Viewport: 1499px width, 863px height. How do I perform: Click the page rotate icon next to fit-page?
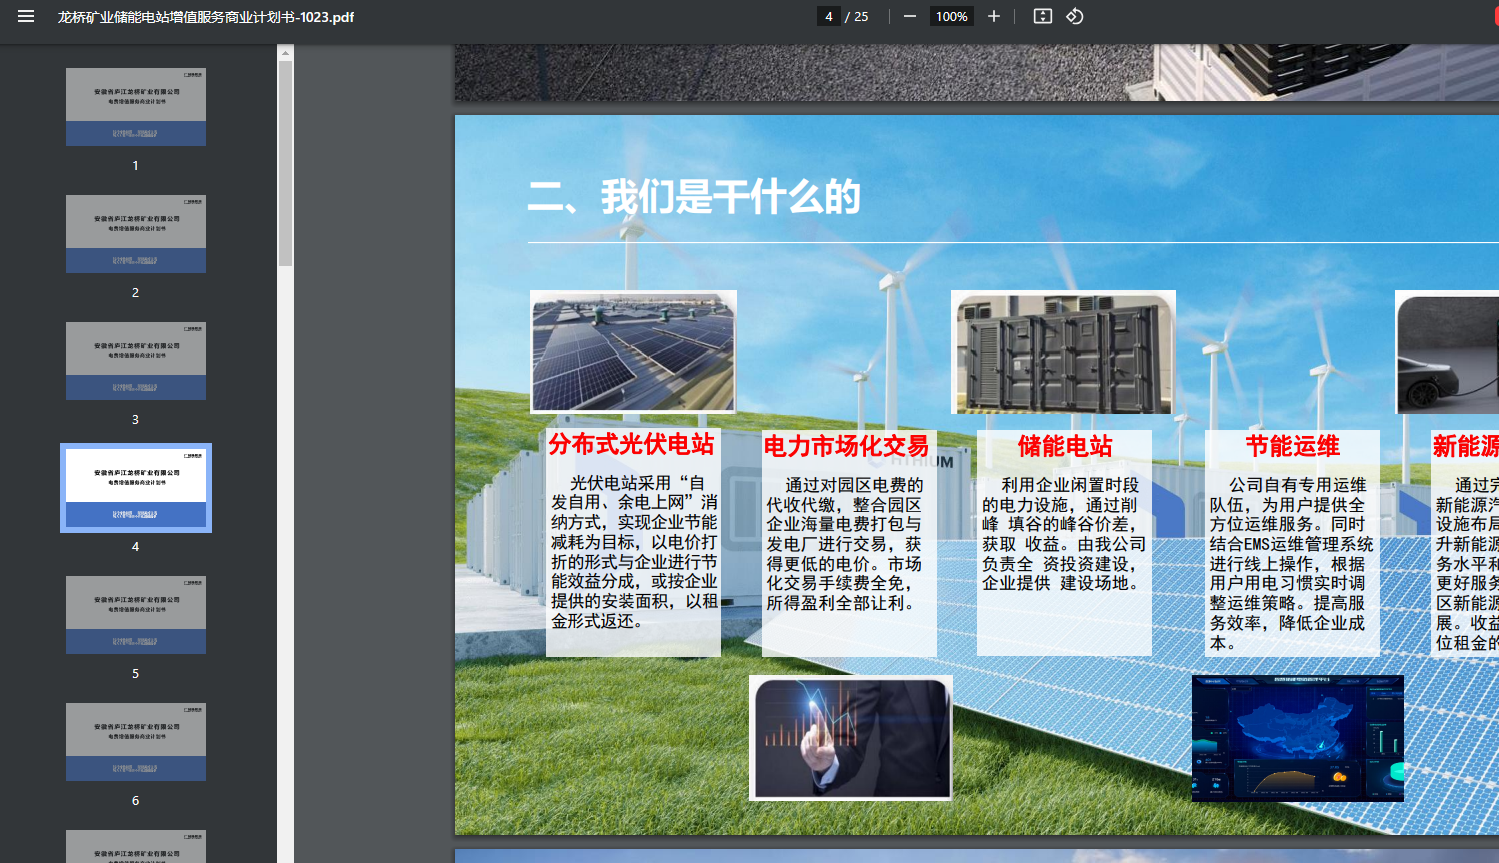pyautogui.click(x=1075, y=16)
